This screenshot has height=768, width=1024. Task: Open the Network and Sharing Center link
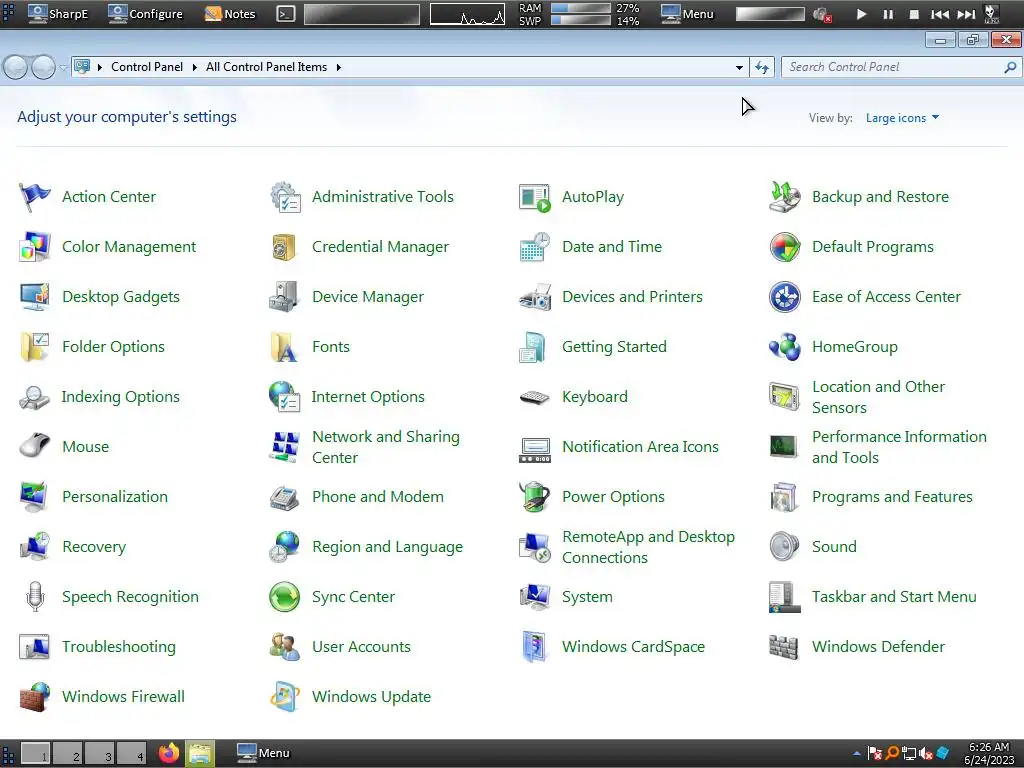pyautogui.click(x=386, y=447)
